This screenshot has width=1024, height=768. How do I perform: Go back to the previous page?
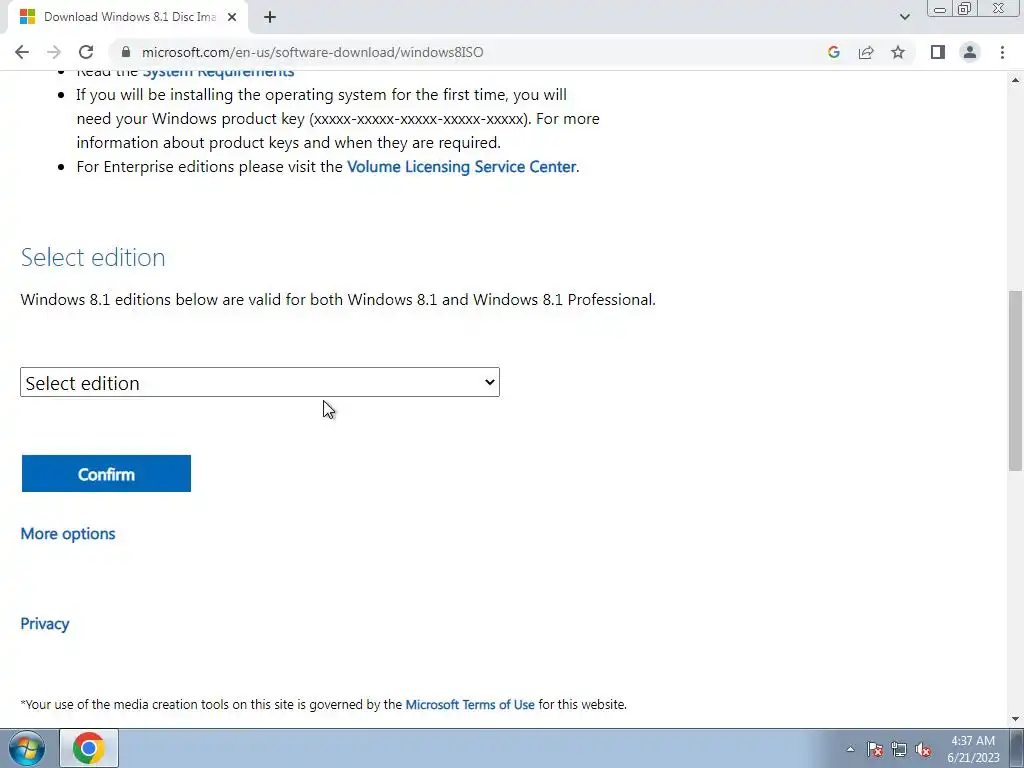coord(22,52)
